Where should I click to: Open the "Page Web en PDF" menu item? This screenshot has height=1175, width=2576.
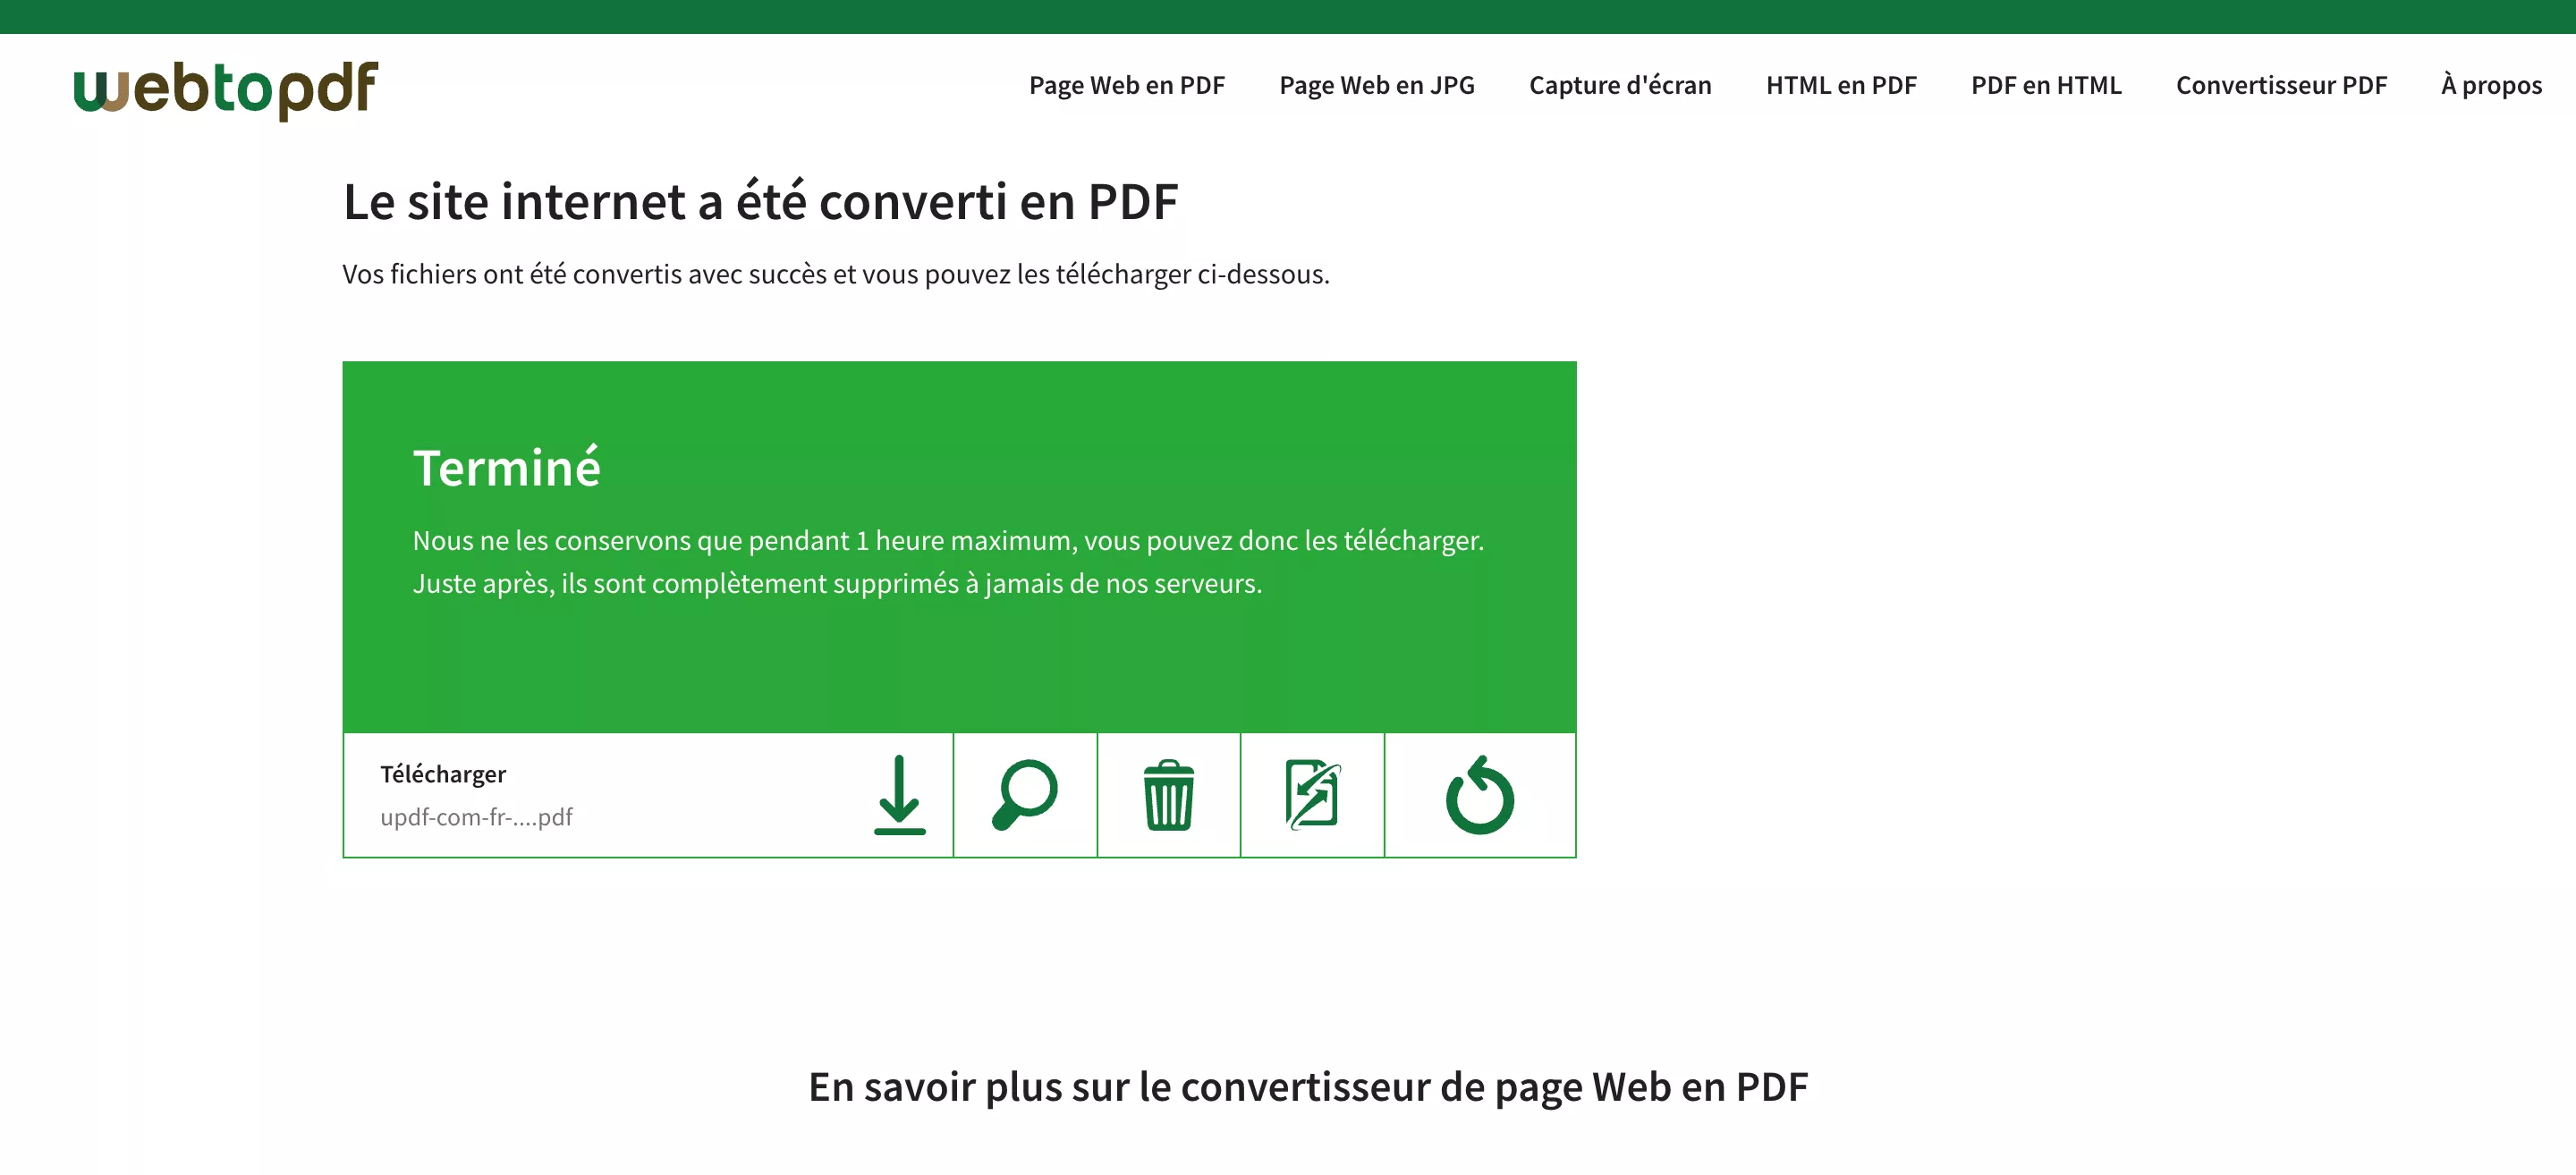[x=1128, y=85]
